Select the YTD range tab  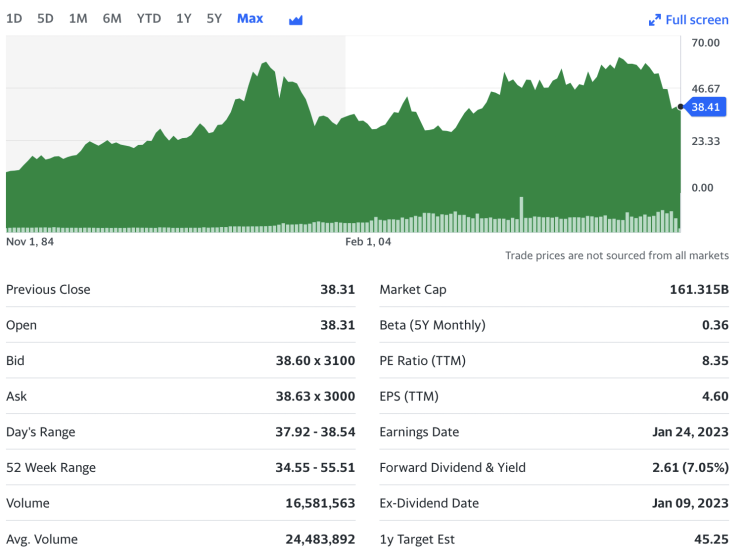click(x=149, y=19)
